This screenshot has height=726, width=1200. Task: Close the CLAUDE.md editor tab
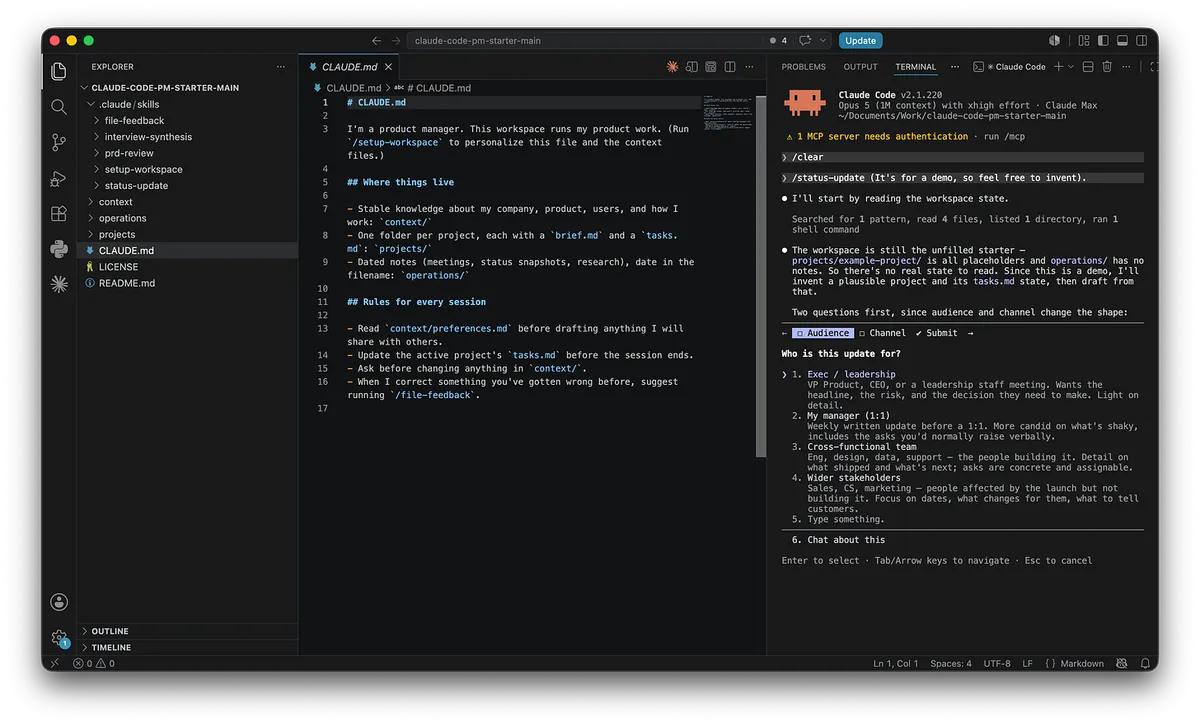(x=390, y=67)
